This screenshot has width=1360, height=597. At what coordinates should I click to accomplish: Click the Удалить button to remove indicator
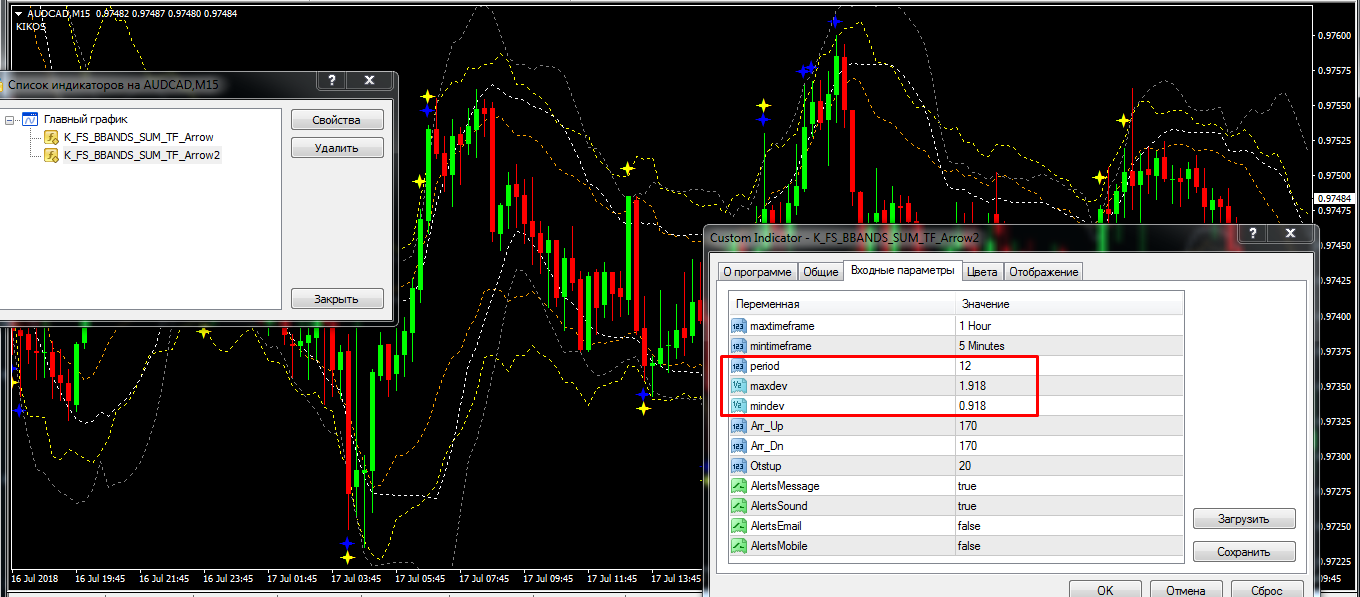(x=337, y=148)
